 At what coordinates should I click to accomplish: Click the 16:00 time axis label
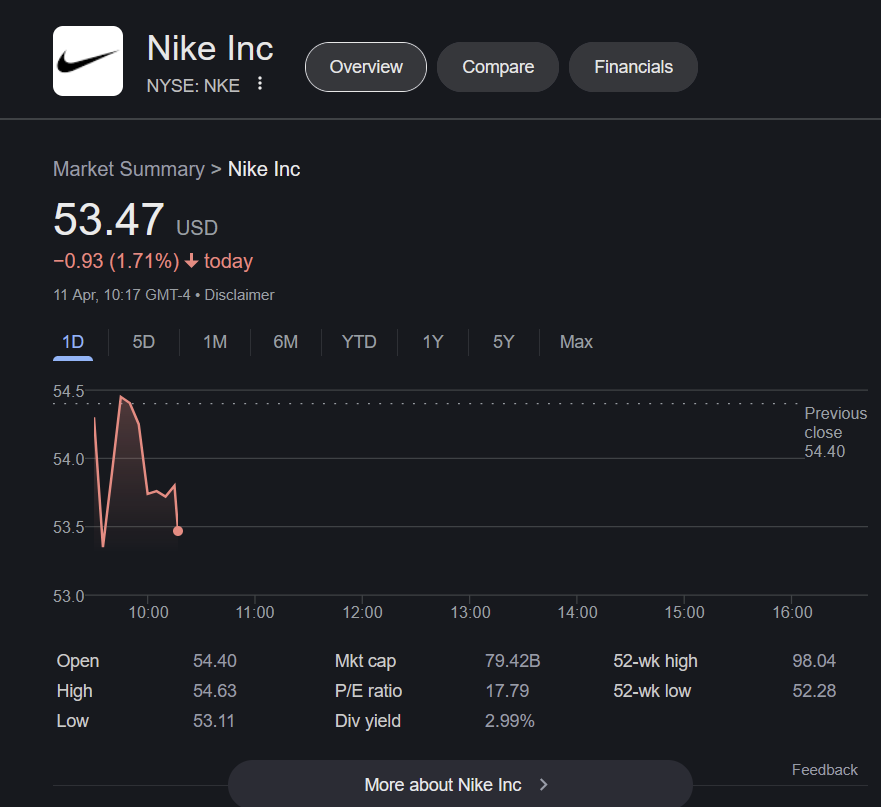792,612
